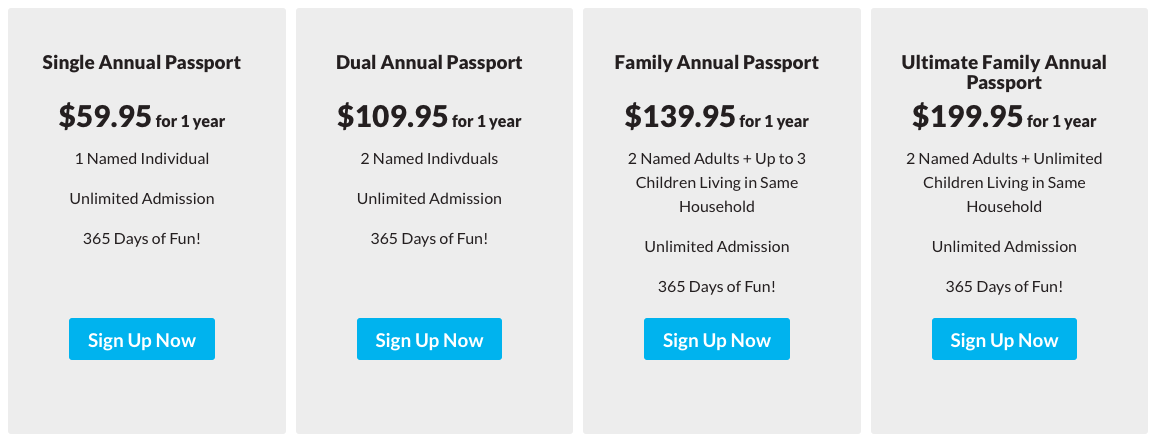The image size is (1158, 446).
Task: Select the Dual Annual Passport title
Action: (429, 62)
